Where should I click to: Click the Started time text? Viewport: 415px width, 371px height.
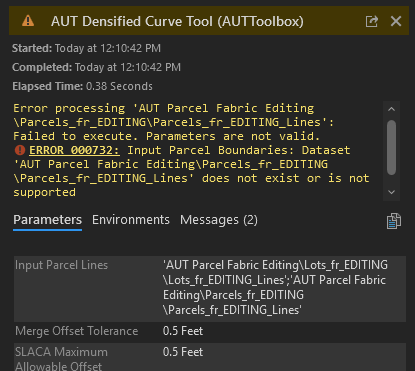coord(86,48)
